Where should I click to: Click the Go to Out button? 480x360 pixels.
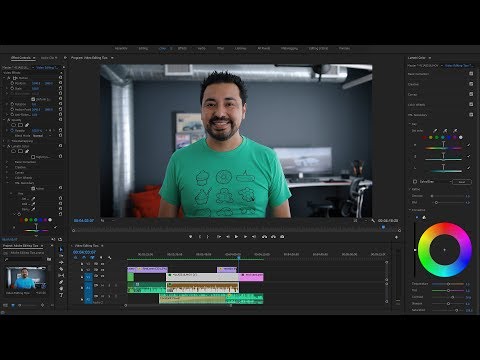(254, 237)
